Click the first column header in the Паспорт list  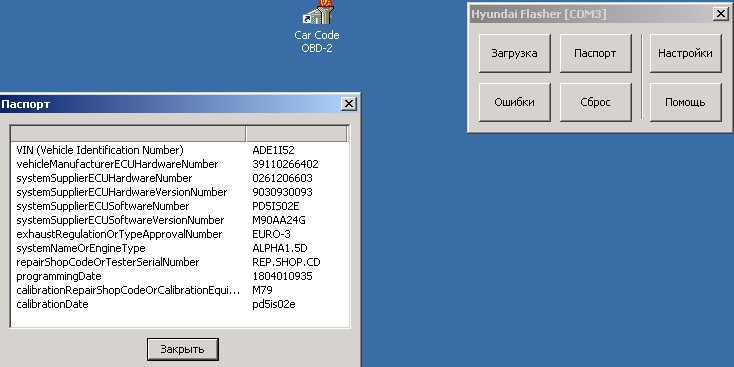pos(128,133)
